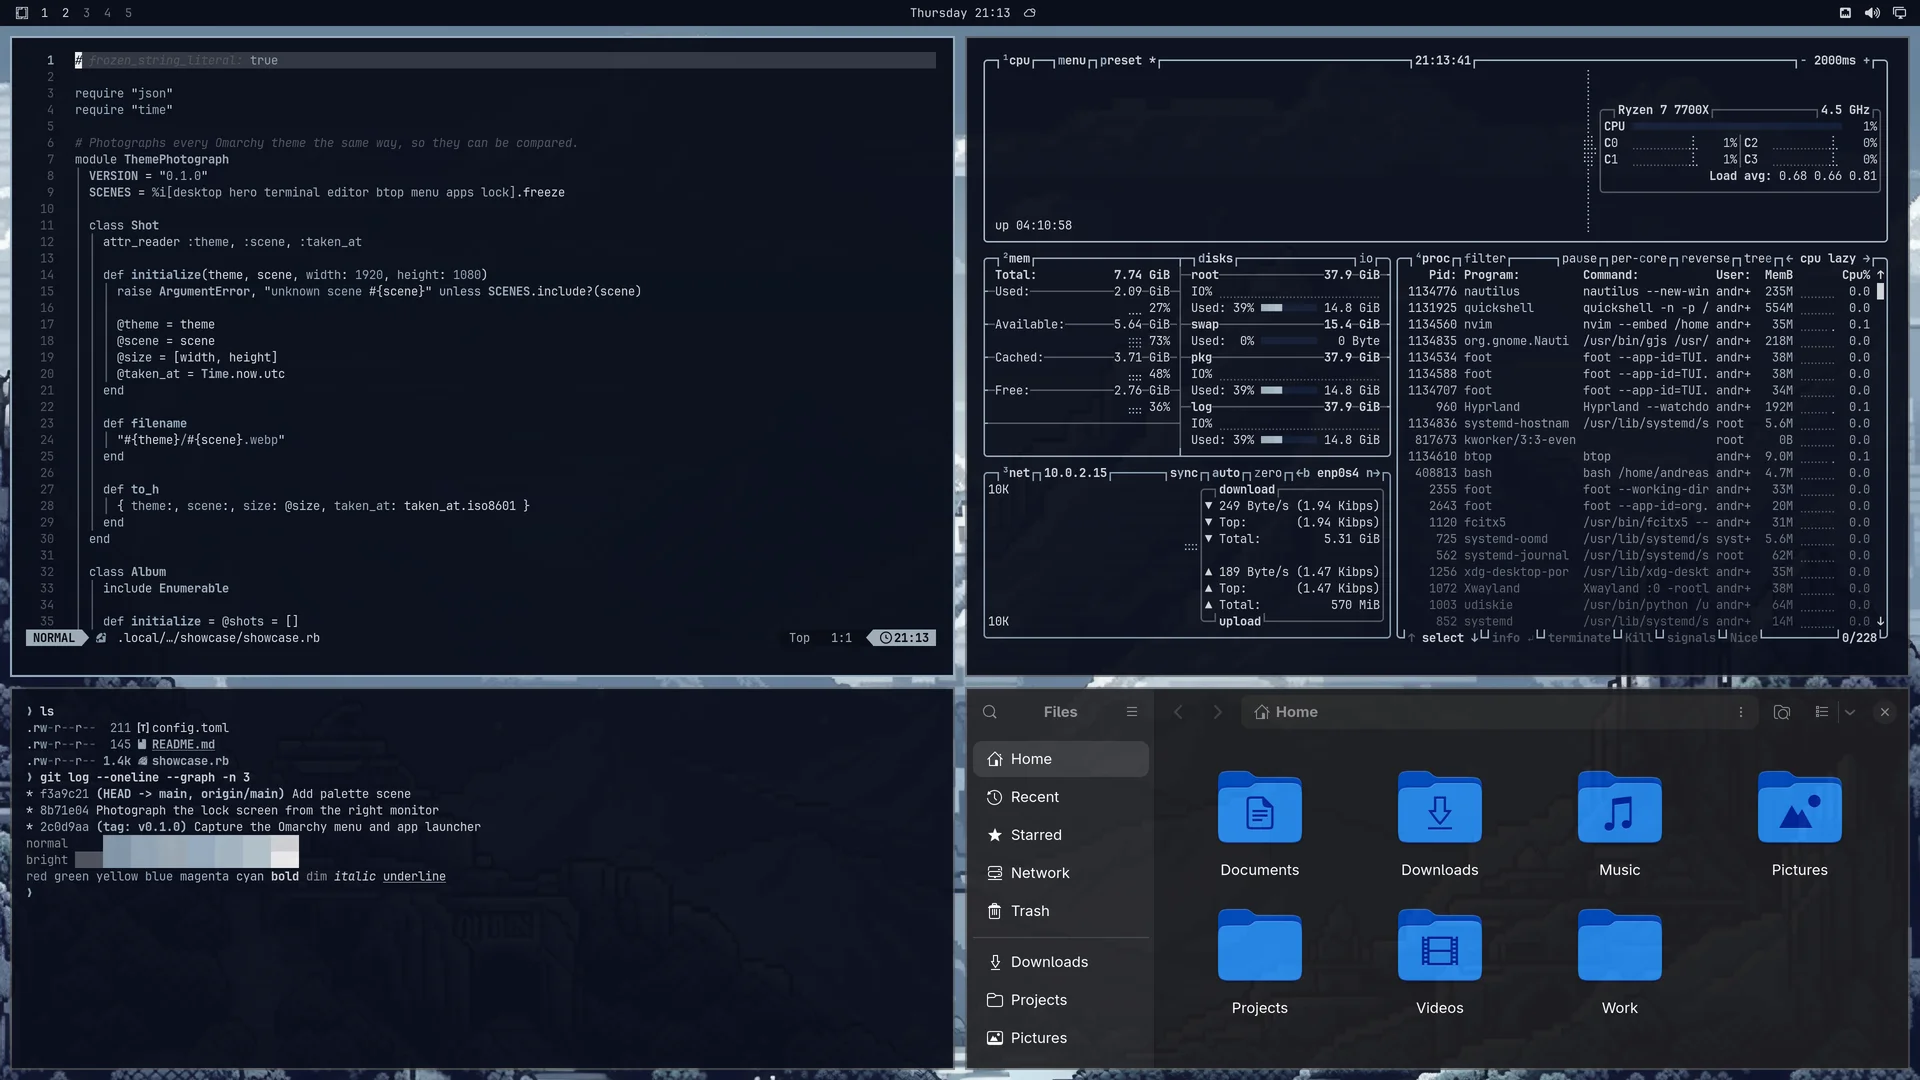Open the btop menu option
Image resolution: width=1920 pixels, height=1080 pixels.
coord(1071,61)
